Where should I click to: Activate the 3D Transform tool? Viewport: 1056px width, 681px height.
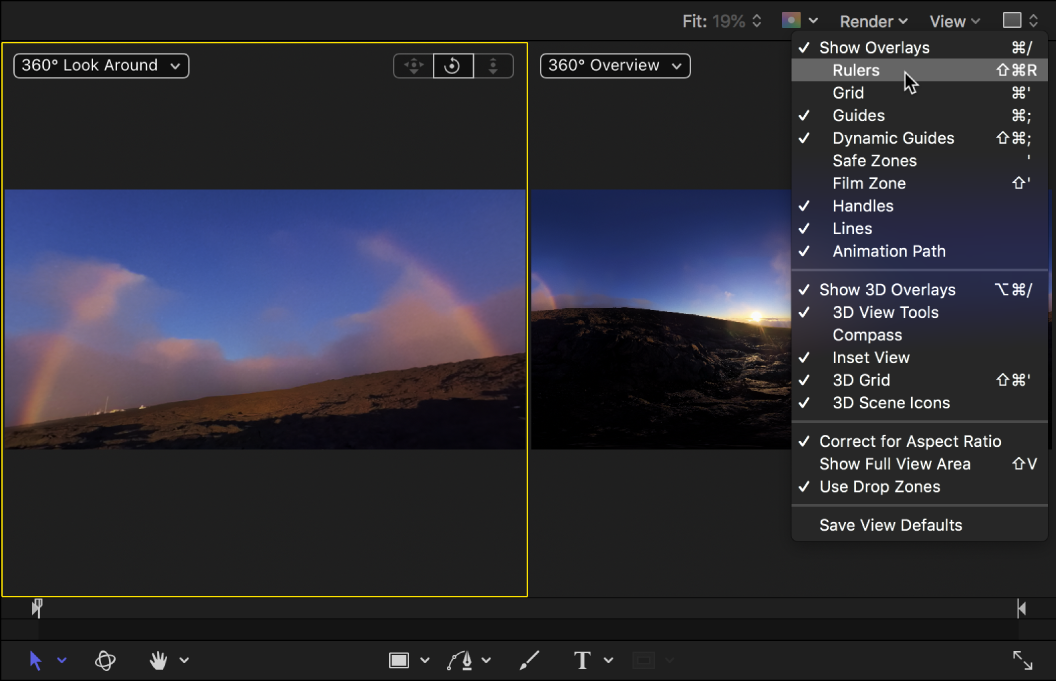(106, 660)
